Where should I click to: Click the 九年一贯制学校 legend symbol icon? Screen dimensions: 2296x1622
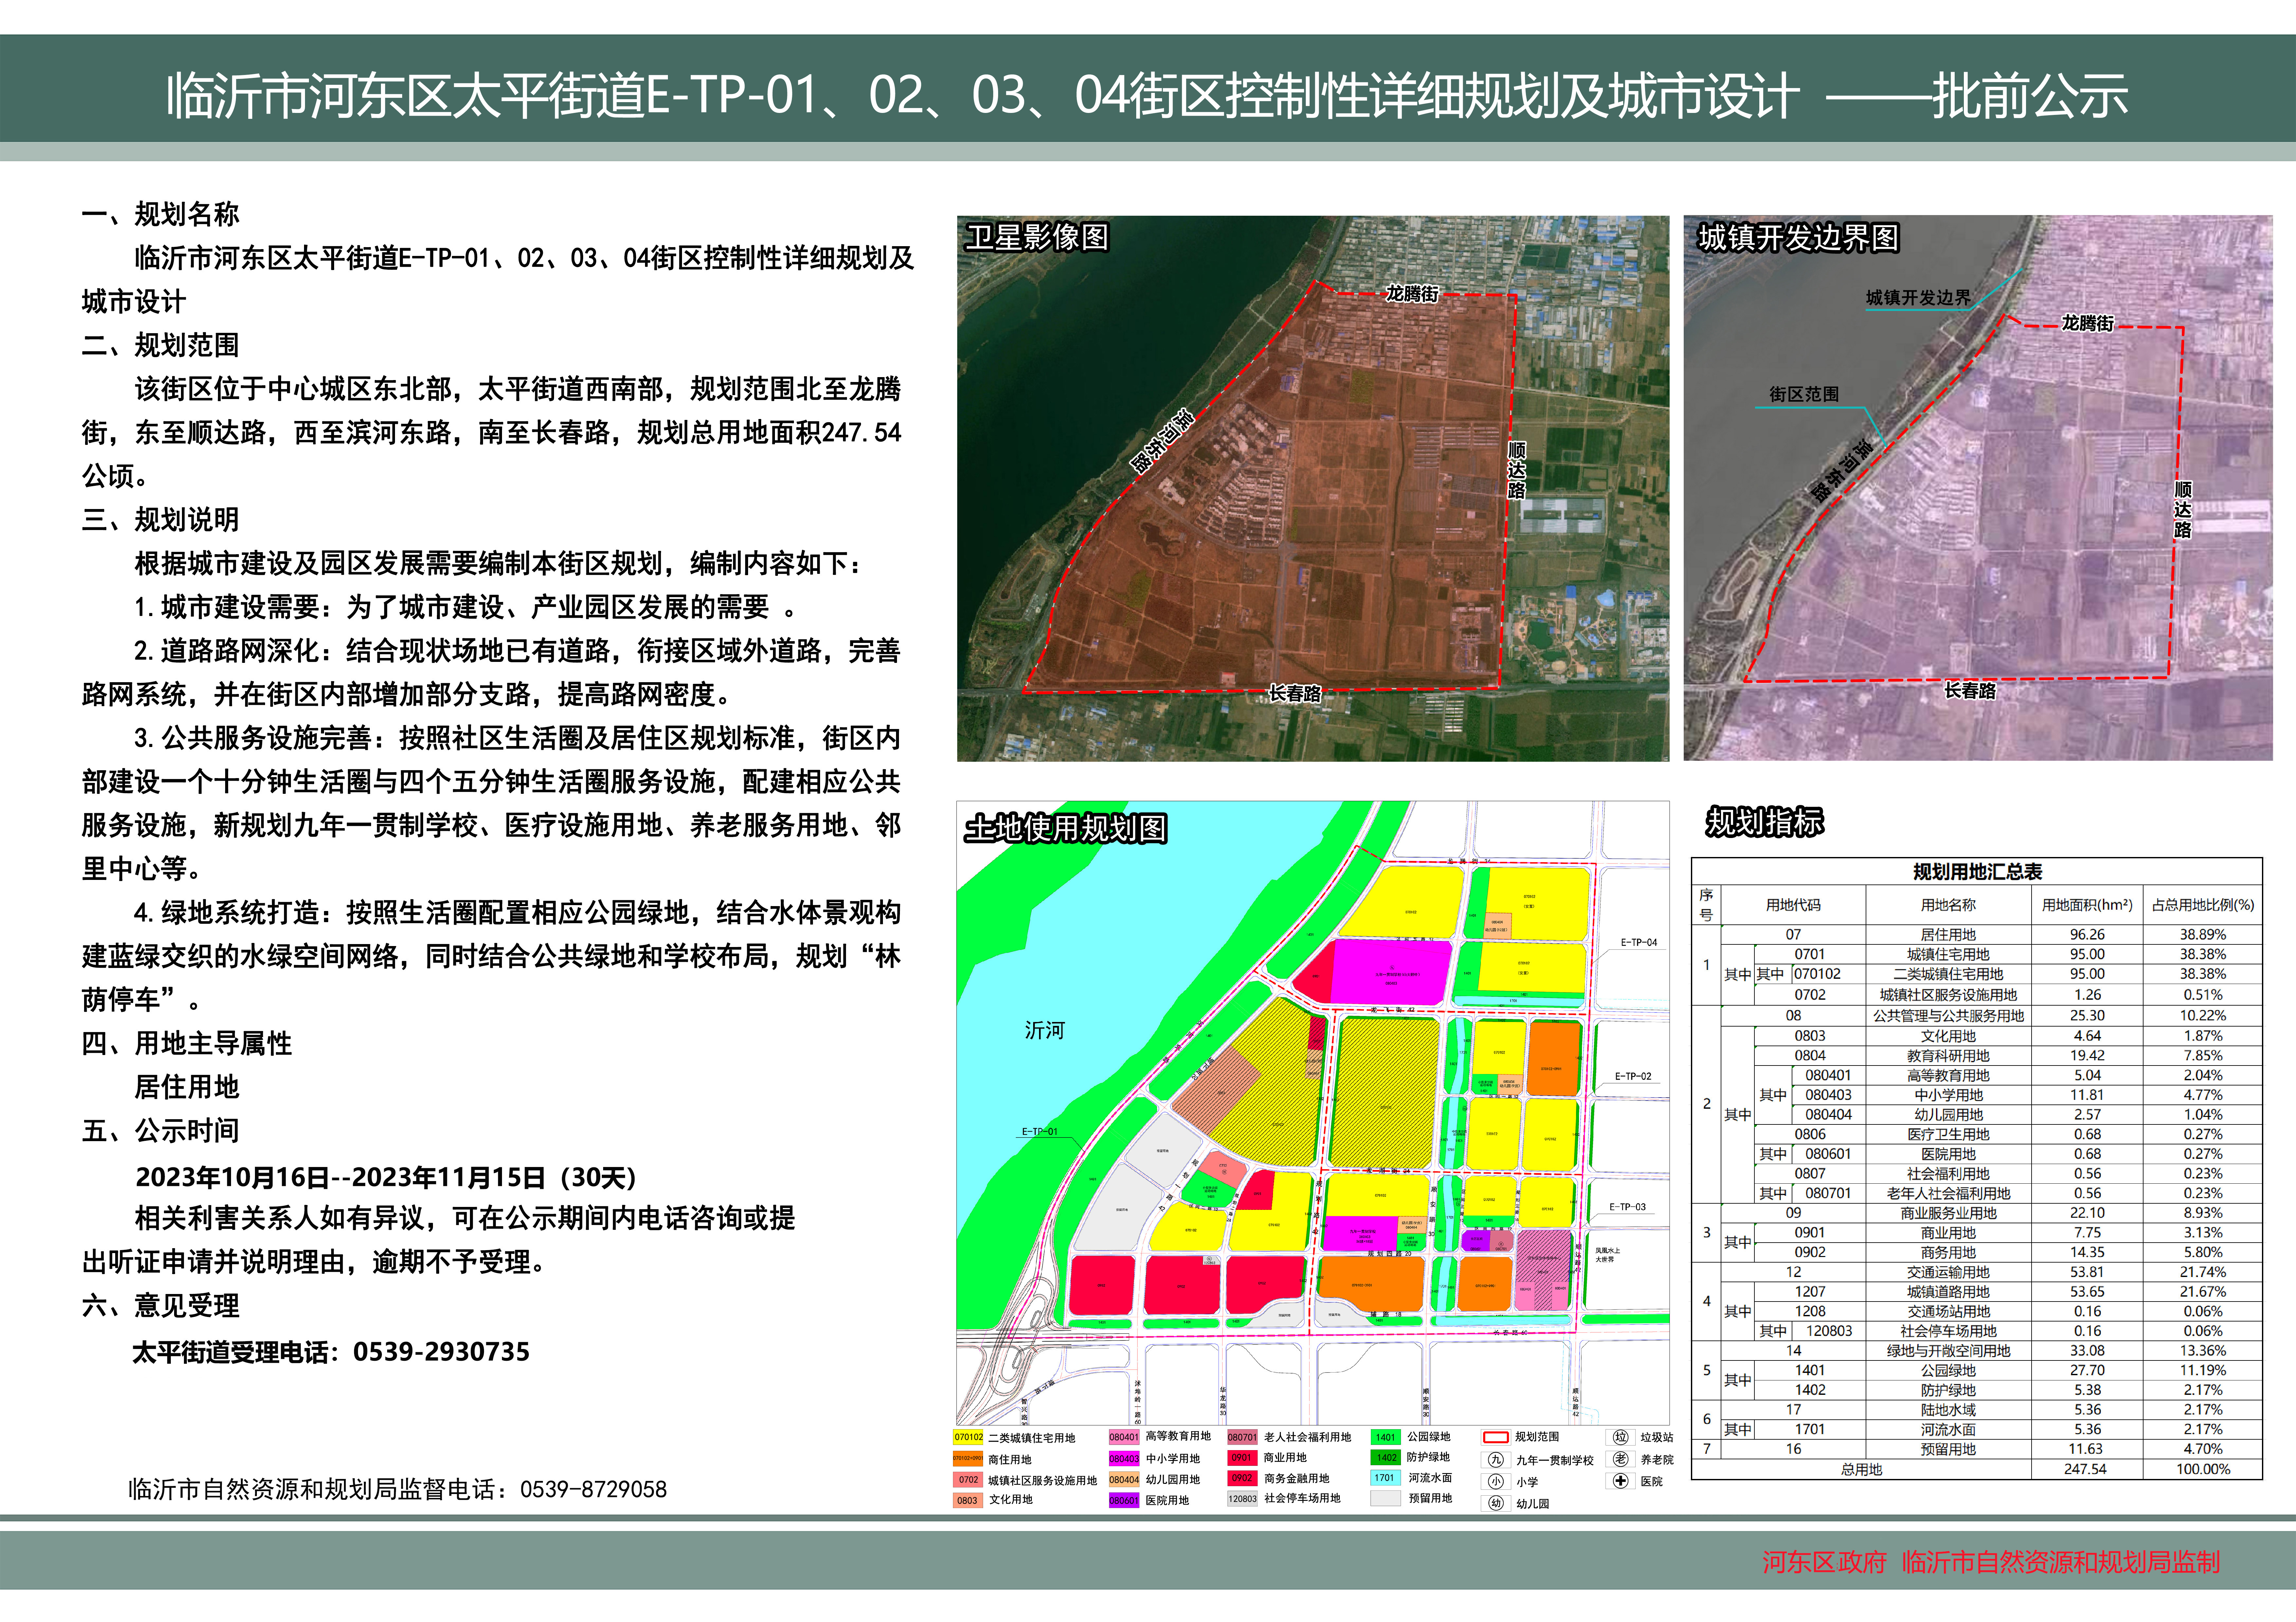point(1496,1460)
